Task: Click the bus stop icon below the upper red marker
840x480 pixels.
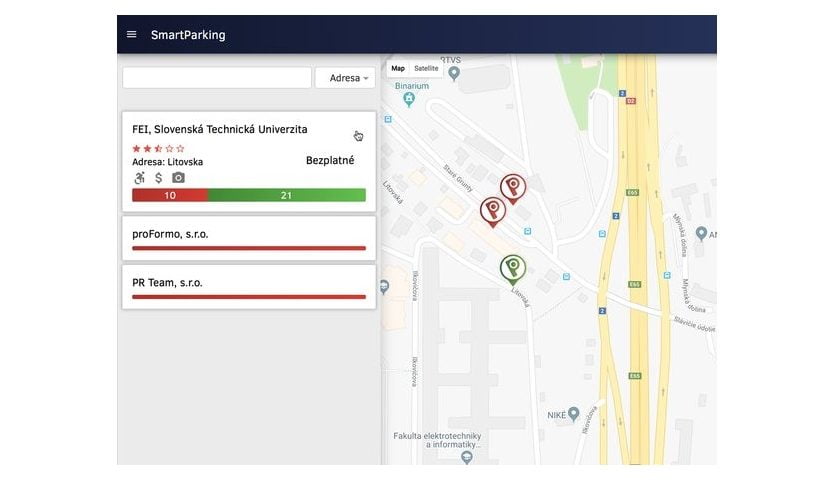Action: [x=528, y=231]
